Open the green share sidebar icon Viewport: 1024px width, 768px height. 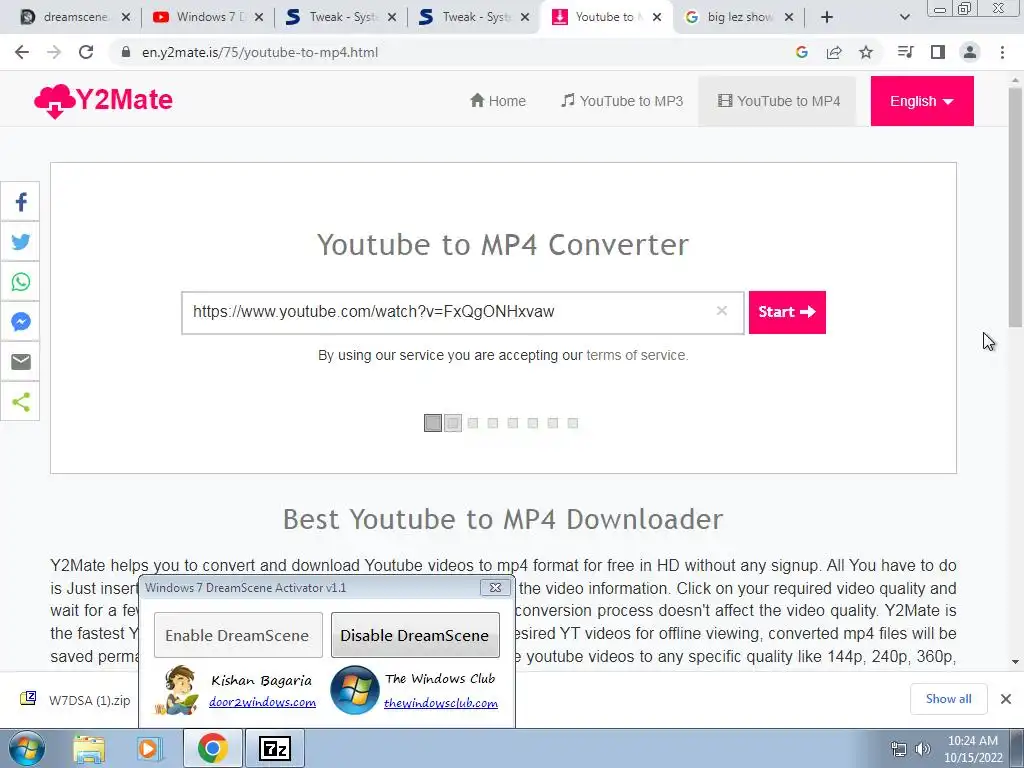(x=20, y=402)
